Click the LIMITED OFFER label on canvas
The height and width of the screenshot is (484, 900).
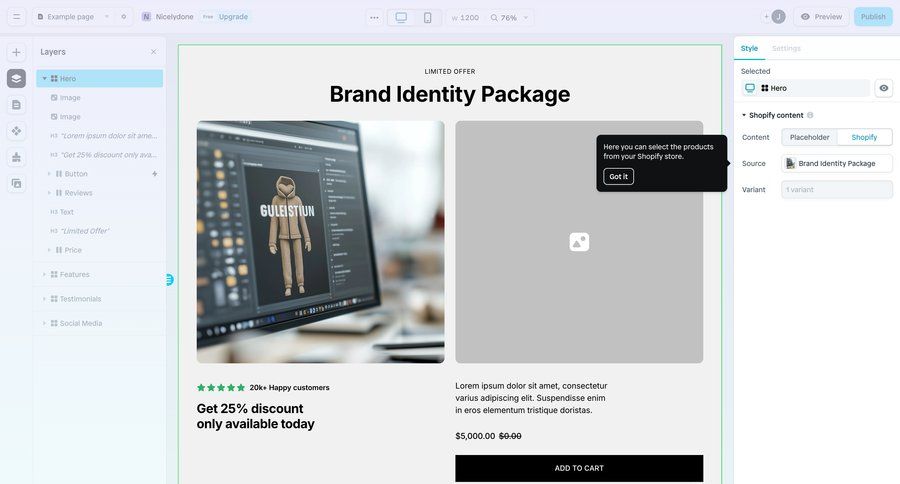pyautogui.click(x=450, y=71)
